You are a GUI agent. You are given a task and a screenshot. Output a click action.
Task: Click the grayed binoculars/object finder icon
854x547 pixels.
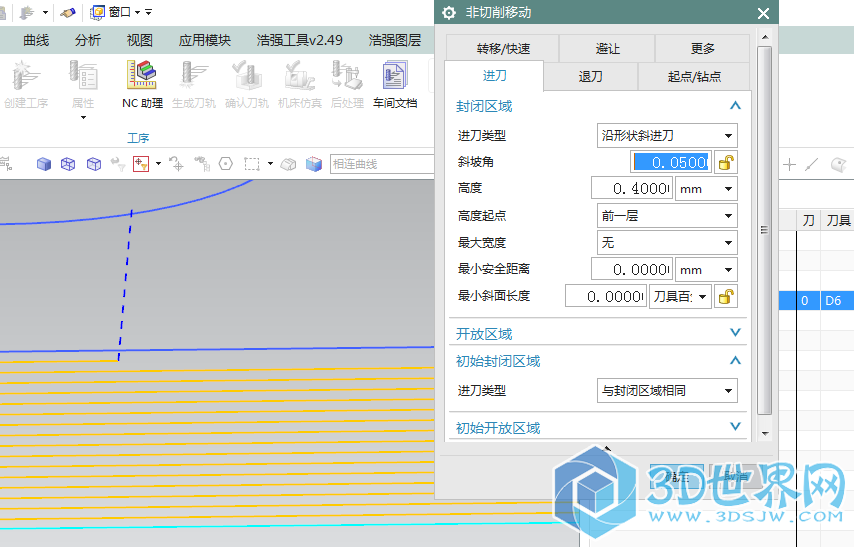point(202,164)
